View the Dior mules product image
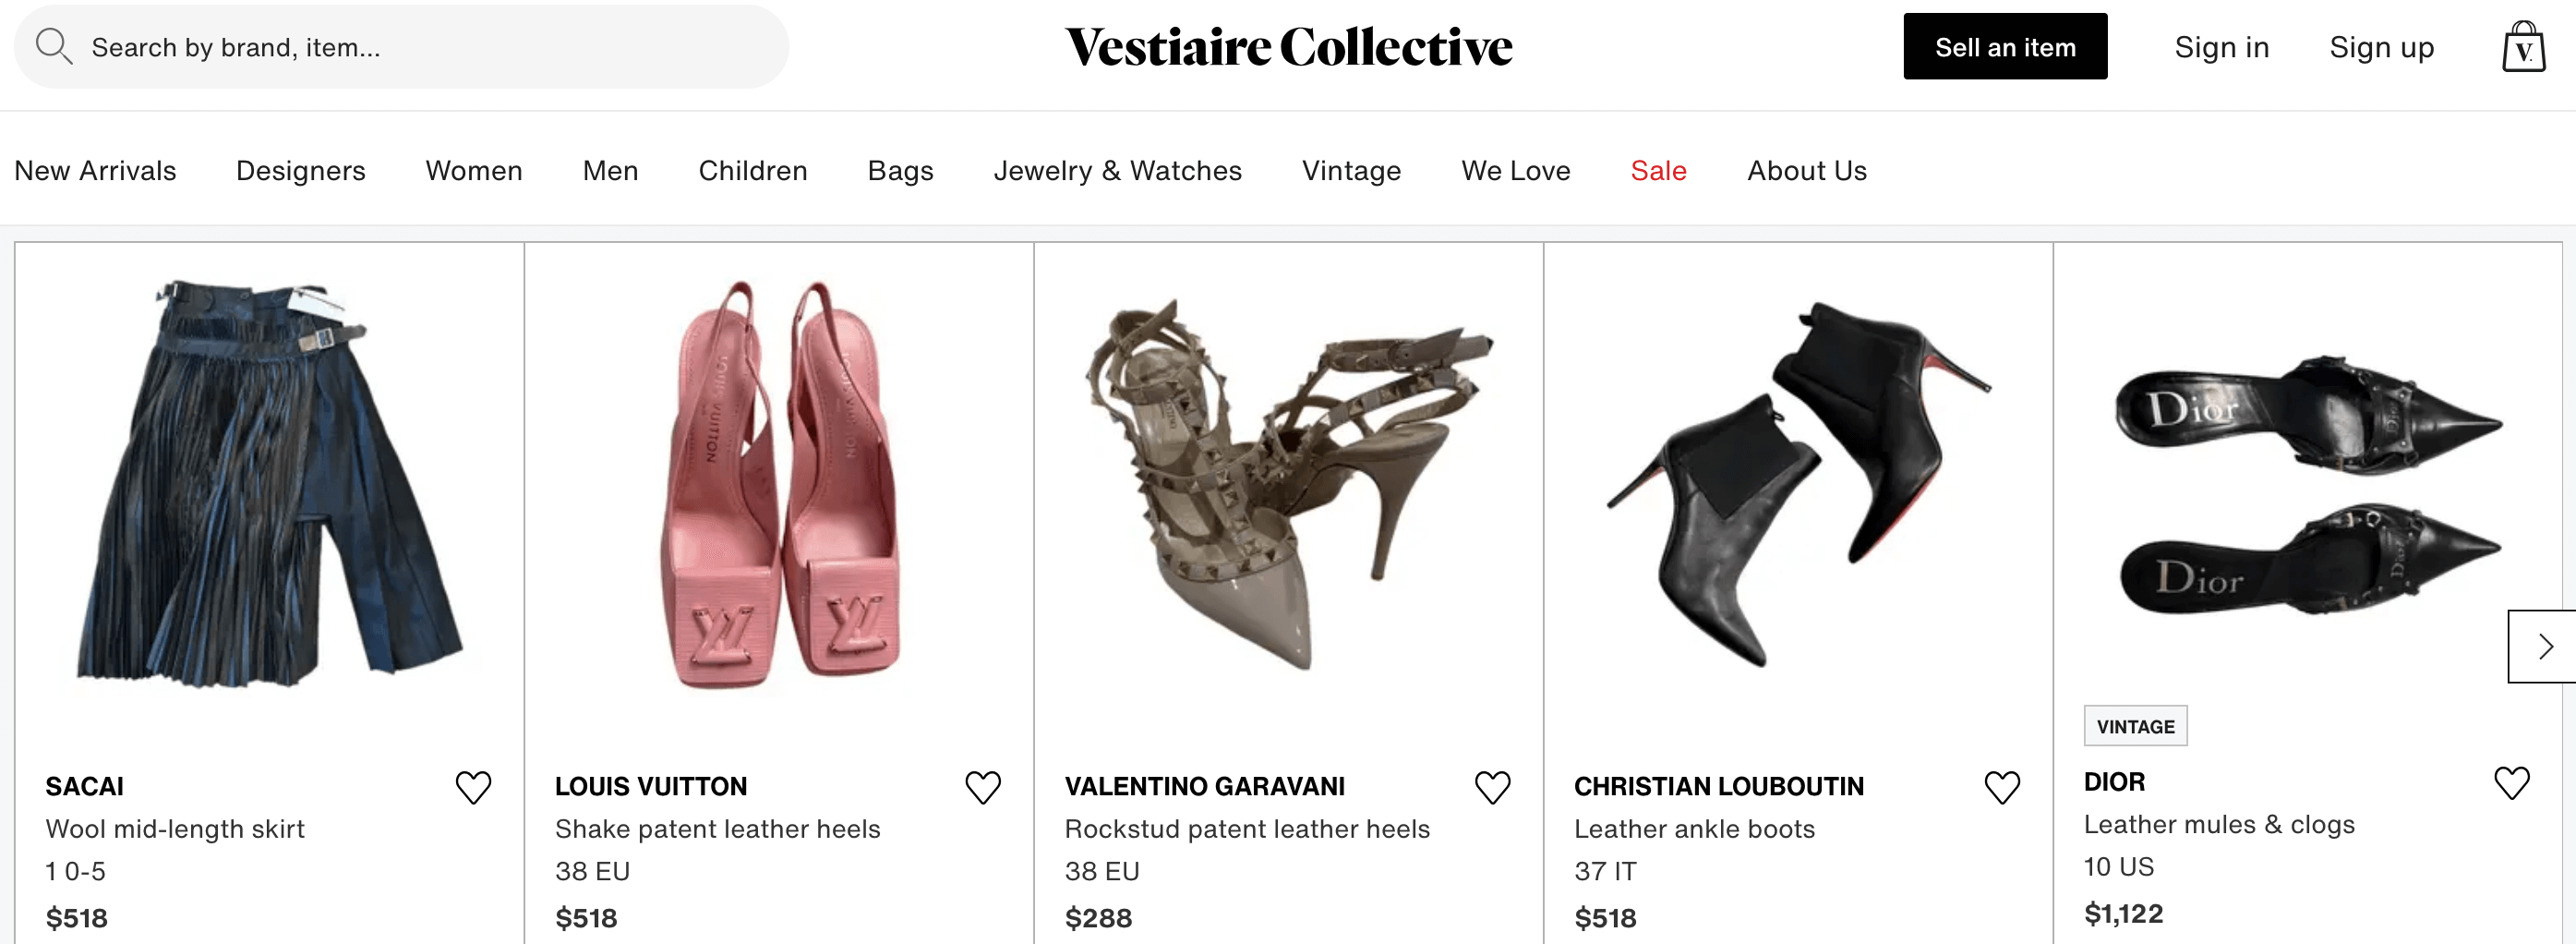The width and height of the screenshot is (2576, 944). (x=2307, y=485)
